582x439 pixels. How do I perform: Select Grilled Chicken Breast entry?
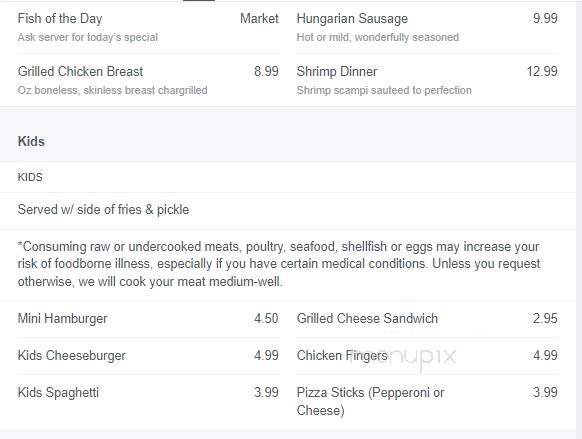tap(80, 71)
